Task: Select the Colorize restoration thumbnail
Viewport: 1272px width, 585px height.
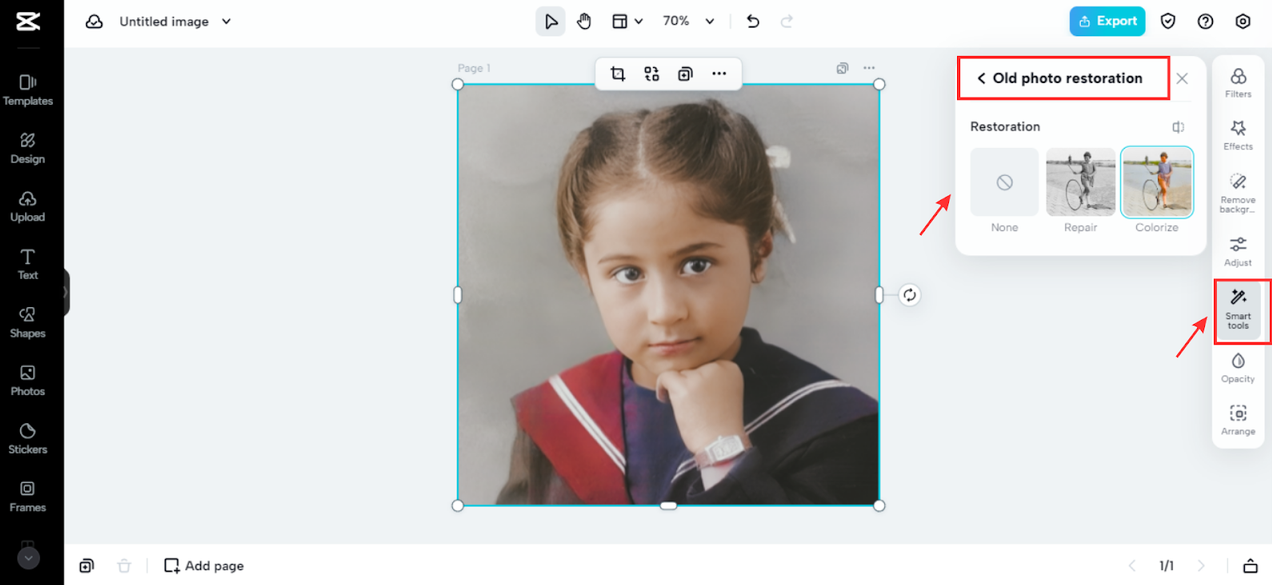Action: [x=1157, y=182]
